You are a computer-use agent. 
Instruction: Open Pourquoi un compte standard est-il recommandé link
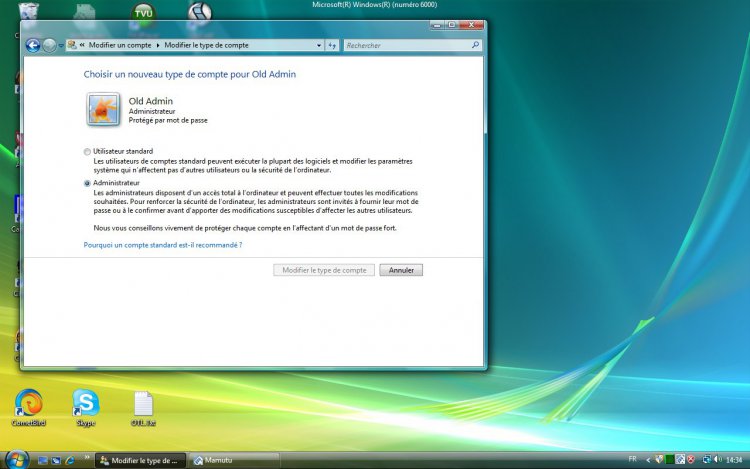click(x=163, y=245)
